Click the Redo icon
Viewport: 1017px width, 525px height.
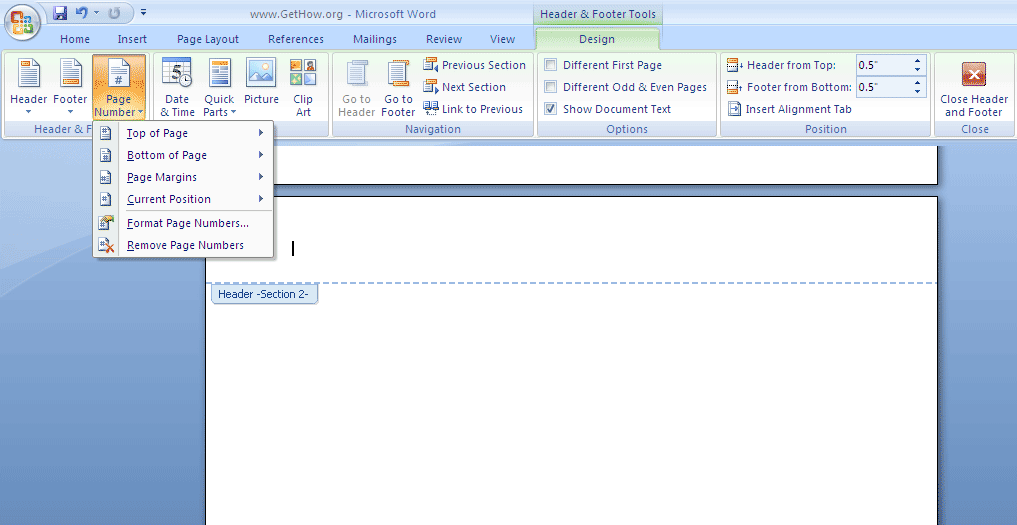tap(114, 12)
